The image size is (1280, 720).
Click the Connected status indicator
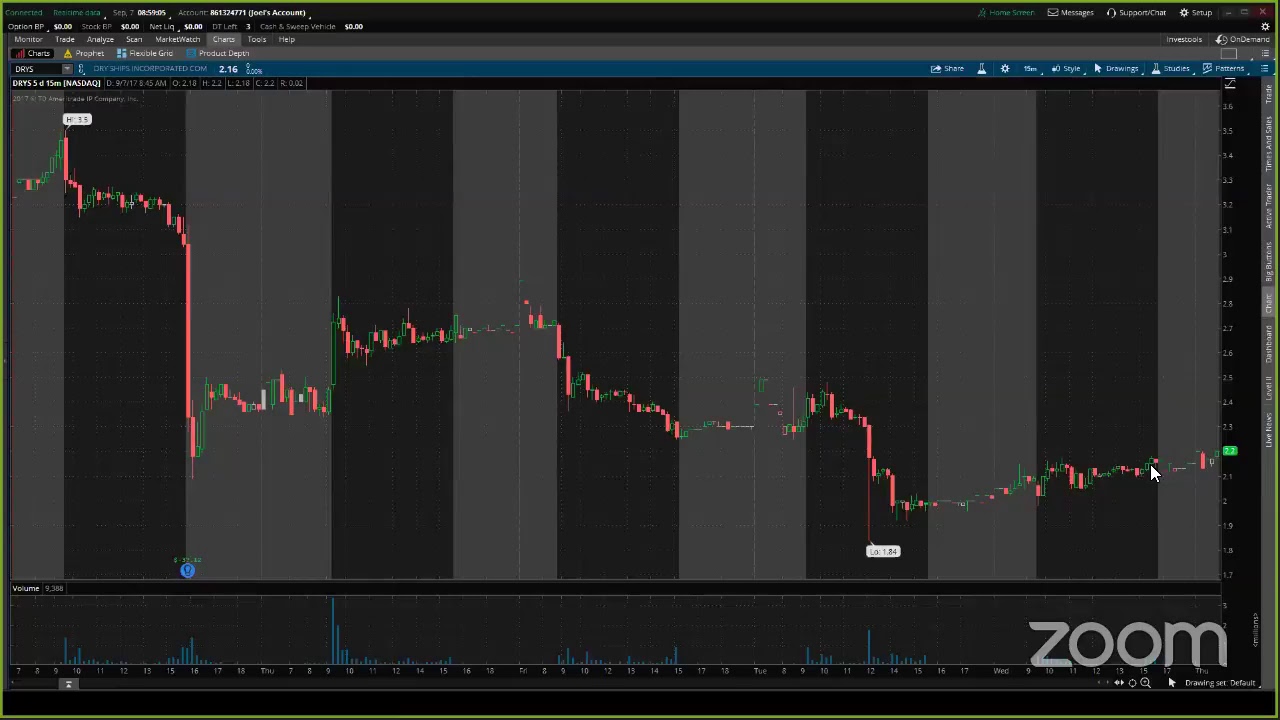[x=24, y=12]
